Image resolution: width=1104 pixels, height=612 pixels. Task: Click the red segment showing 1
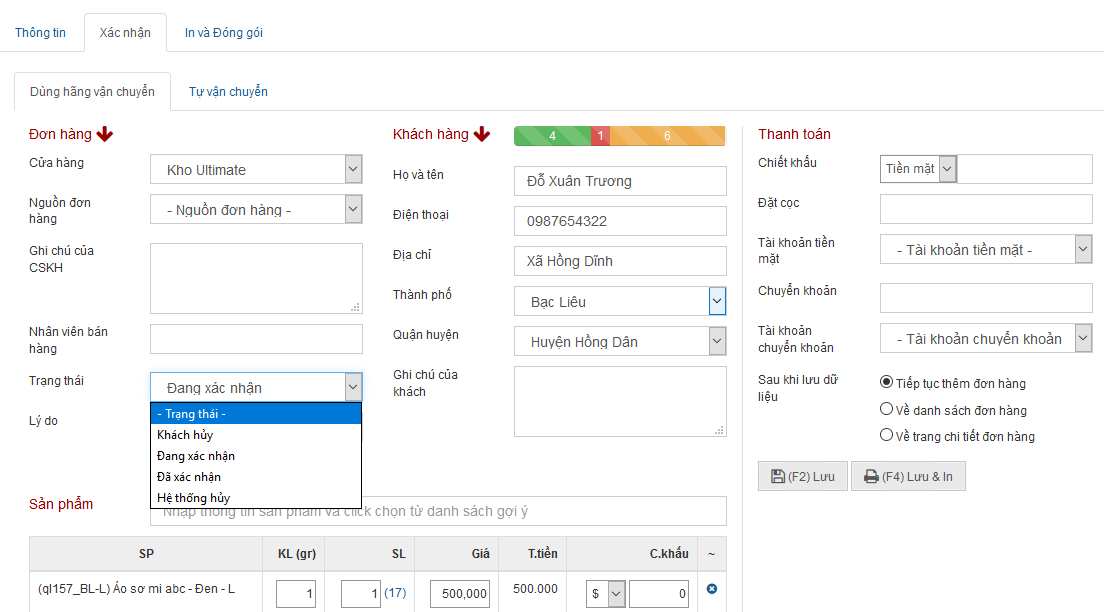tap(600, 136)
